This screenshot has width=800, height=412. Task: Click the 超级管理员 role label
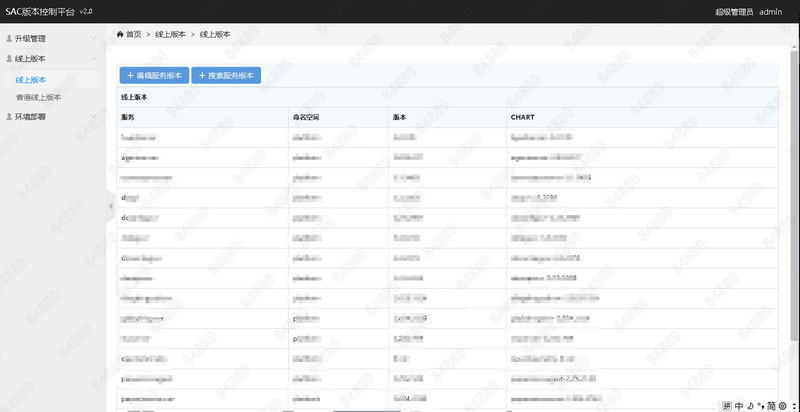734,12
